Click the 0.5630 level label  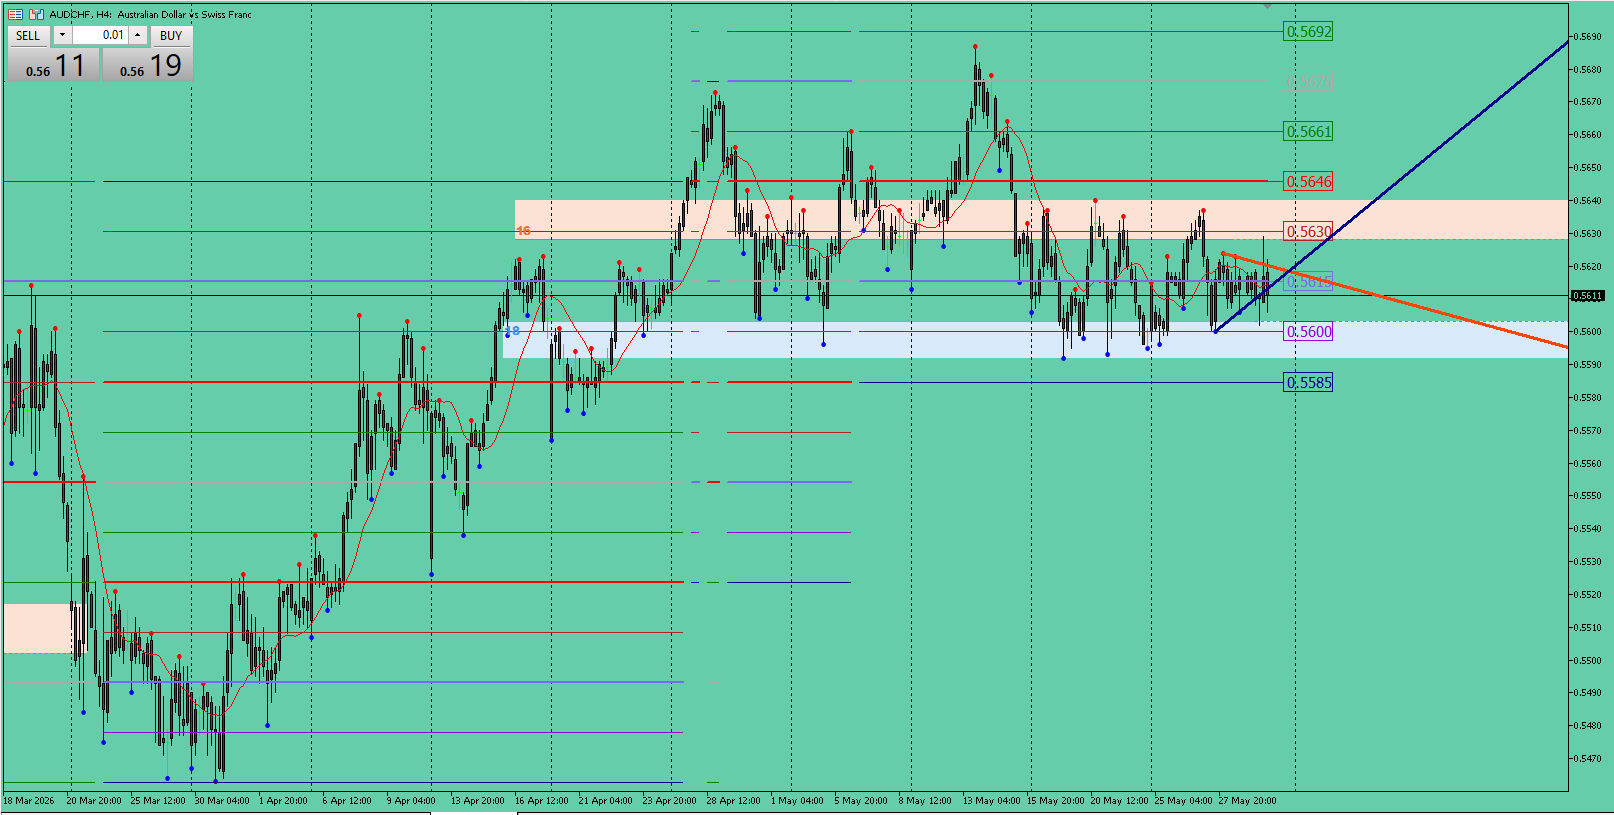pos(1308,232)
